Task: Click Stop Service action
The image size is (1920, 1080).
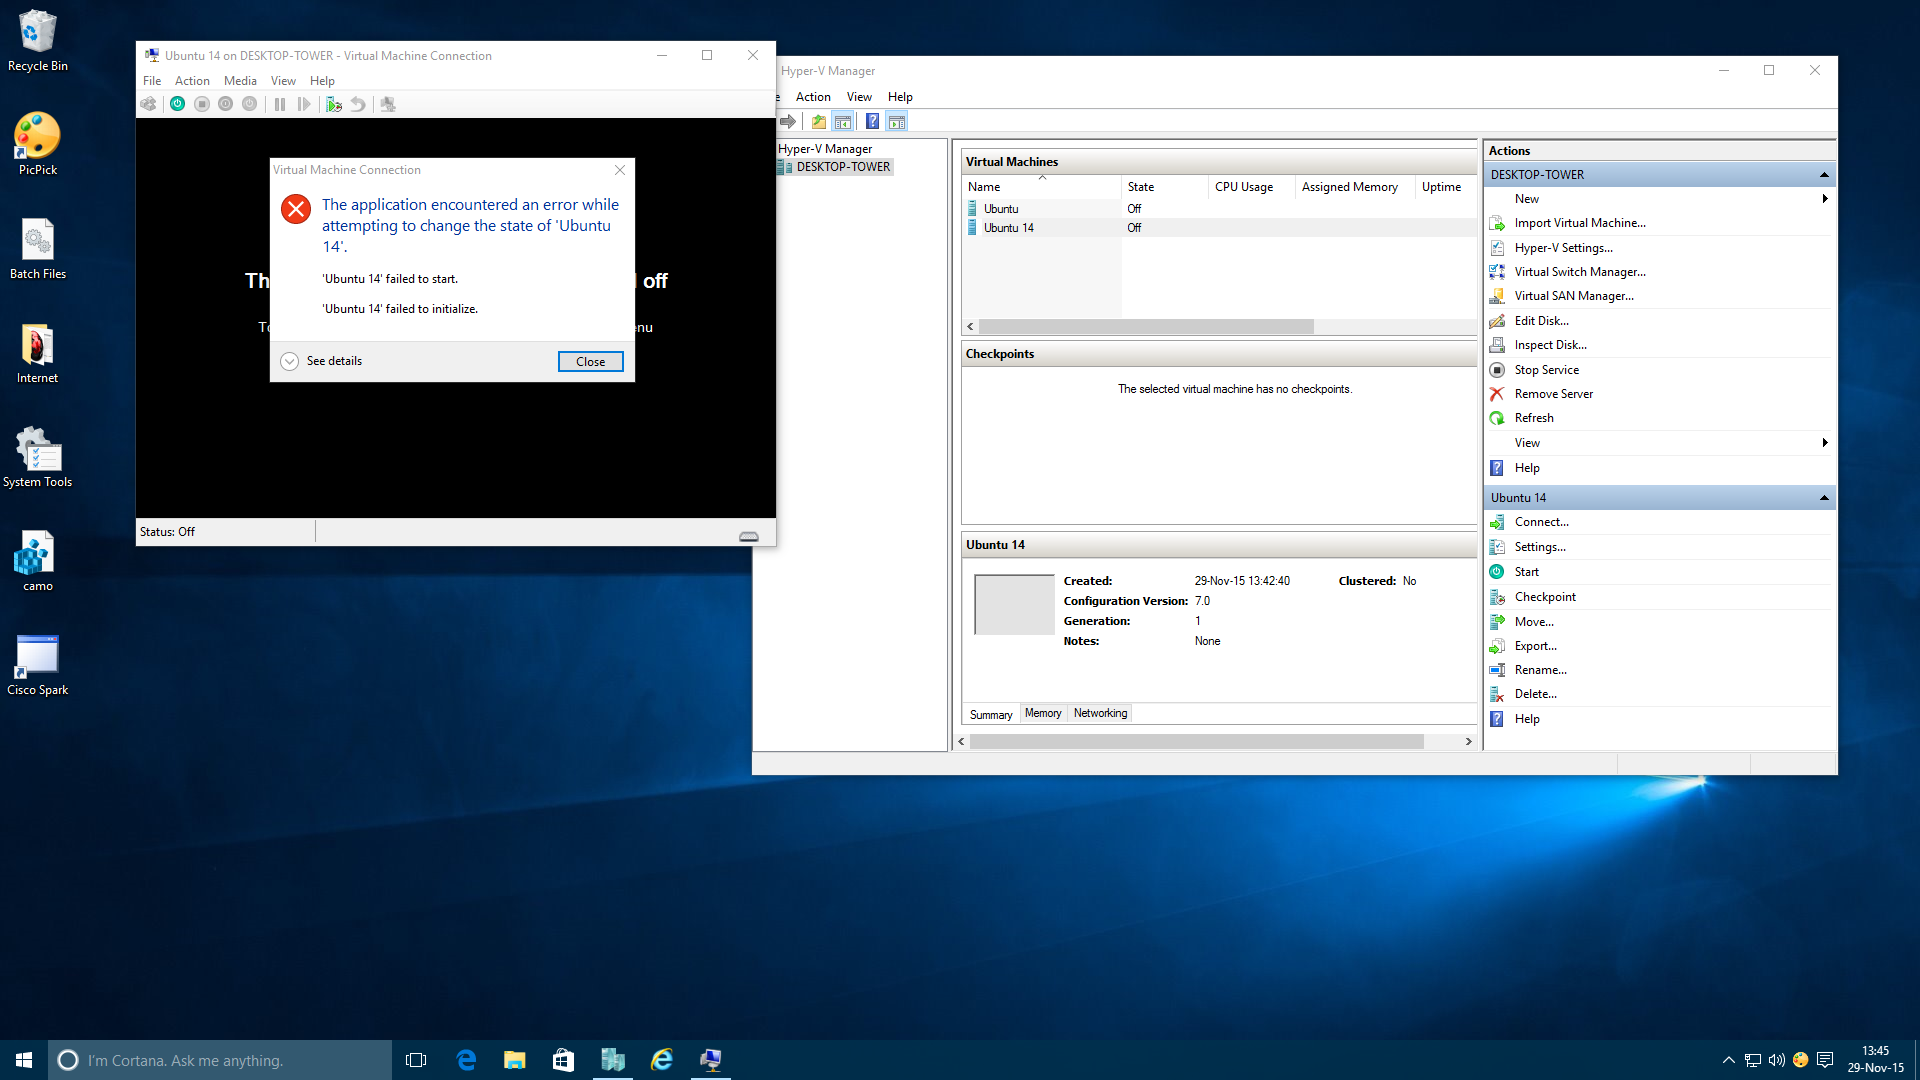Action: [1546, 370]
